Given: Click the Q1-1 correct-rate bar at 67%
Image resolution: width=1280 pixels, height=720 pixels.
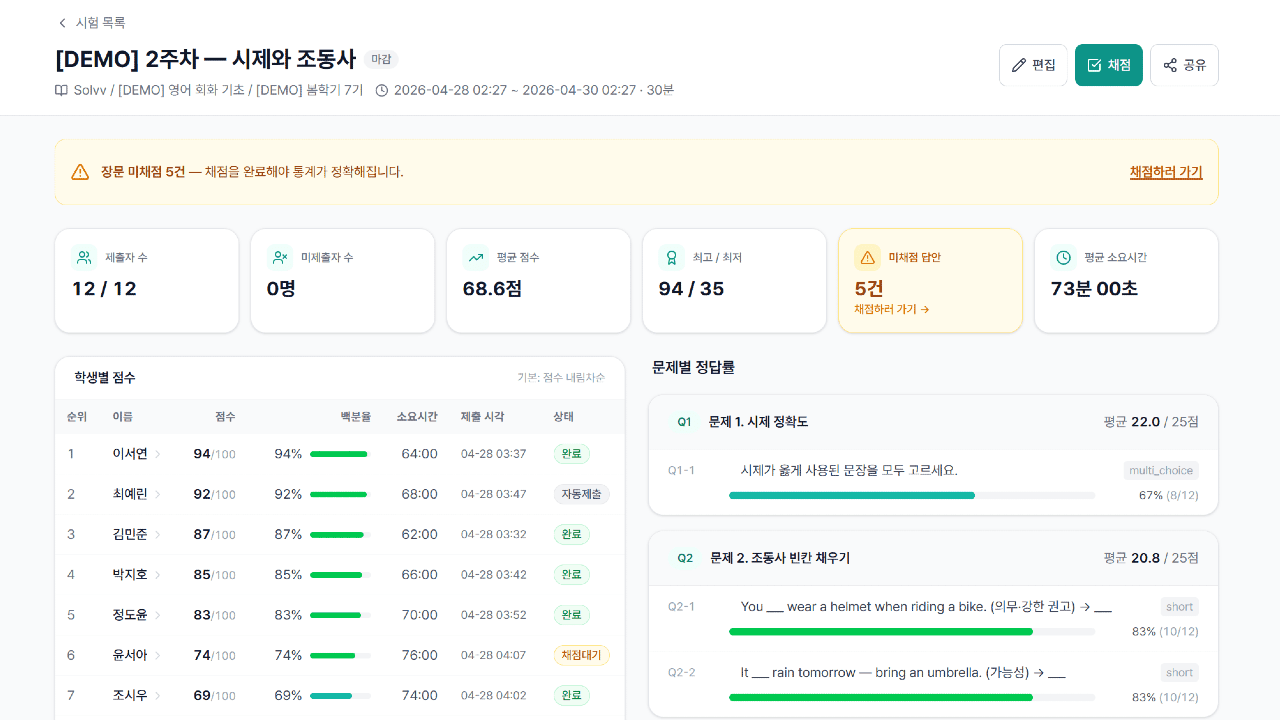Looking at the screenshot, I should (x=912, y=495).
